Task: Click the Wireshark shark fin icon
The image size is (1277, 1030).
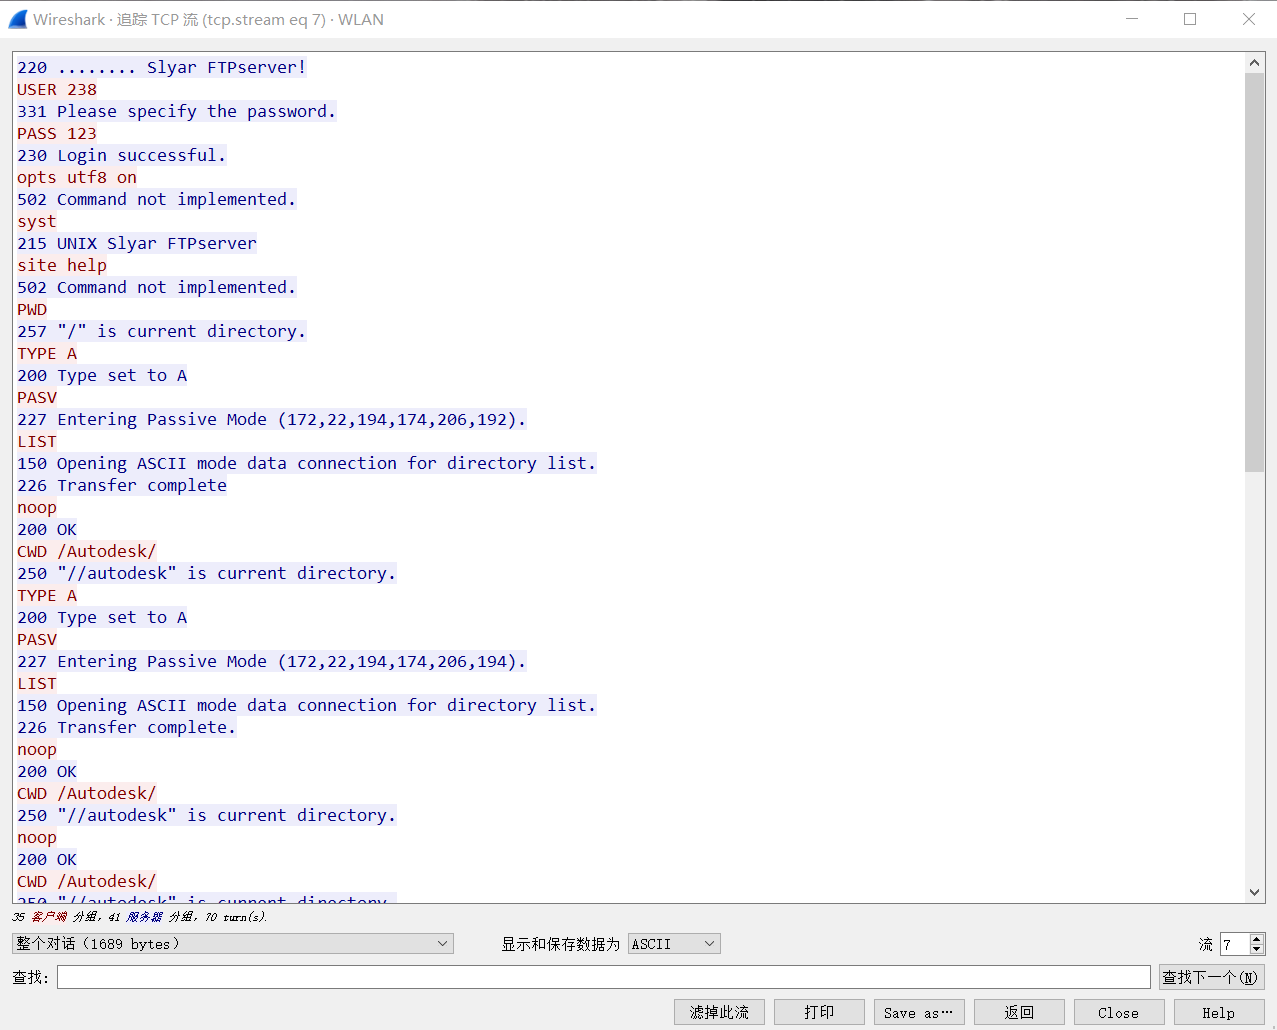Action: click(x=17, y=19)
